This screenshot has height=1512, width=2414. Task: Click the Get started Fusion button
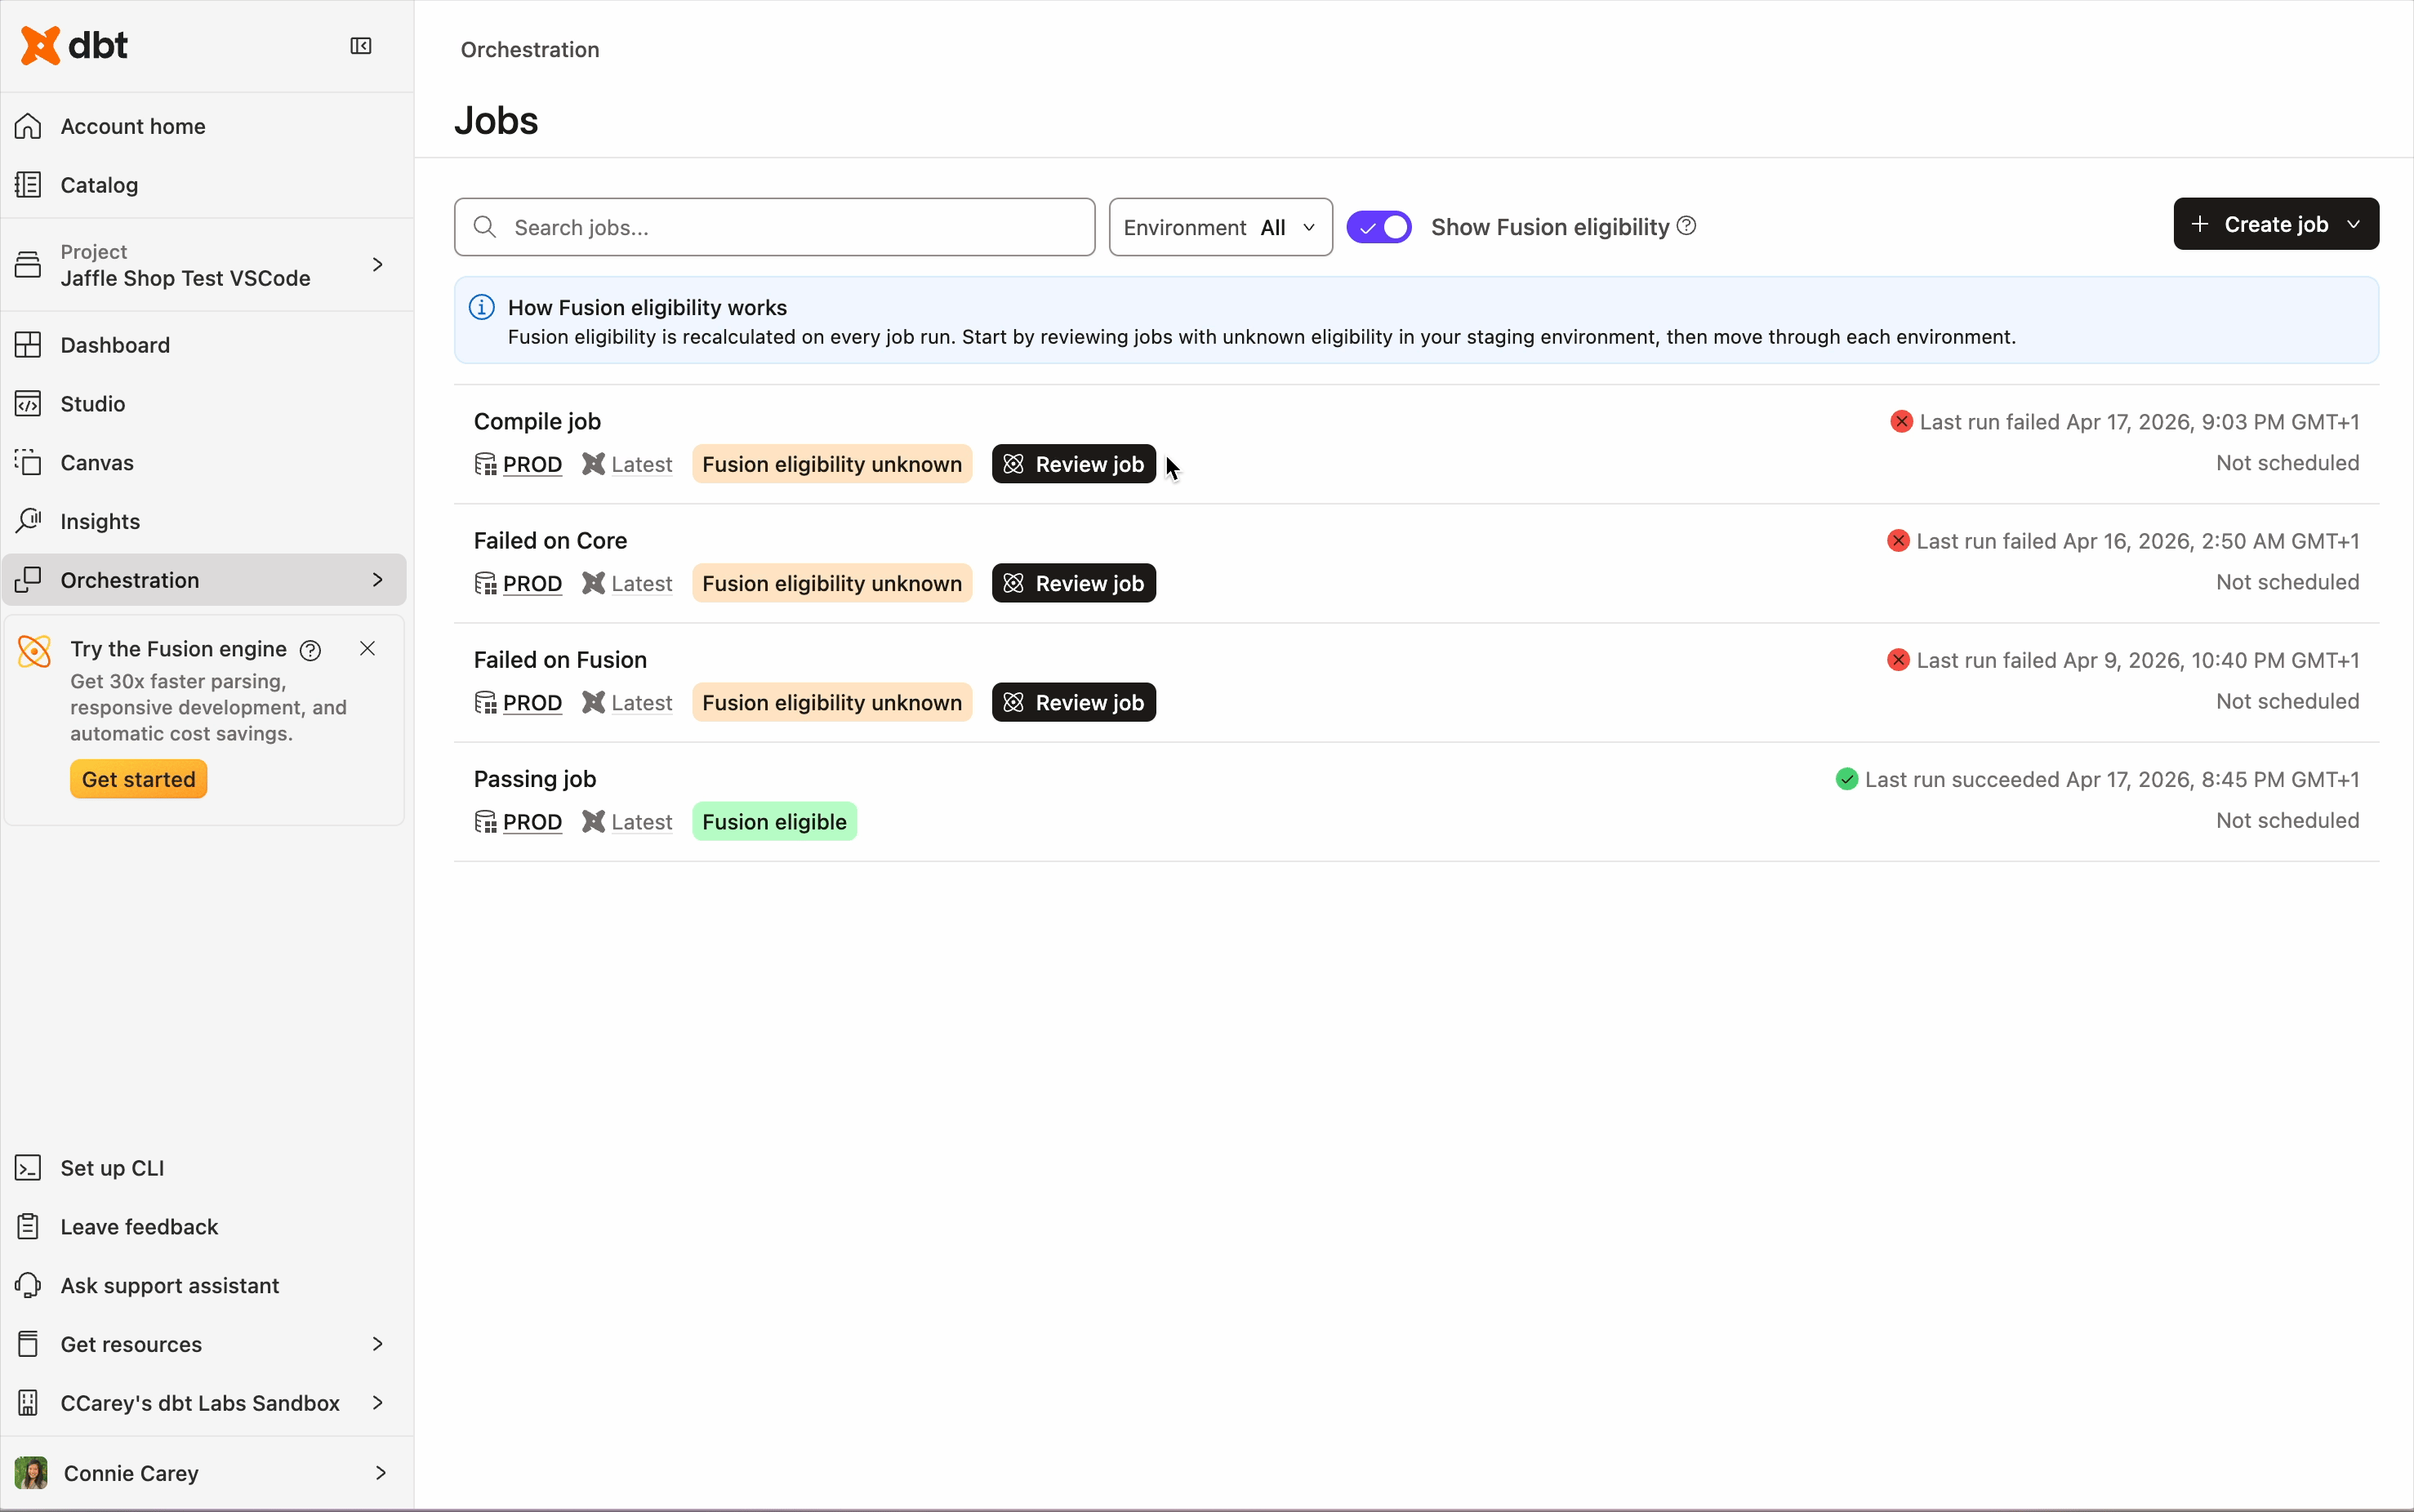(138, 778)
